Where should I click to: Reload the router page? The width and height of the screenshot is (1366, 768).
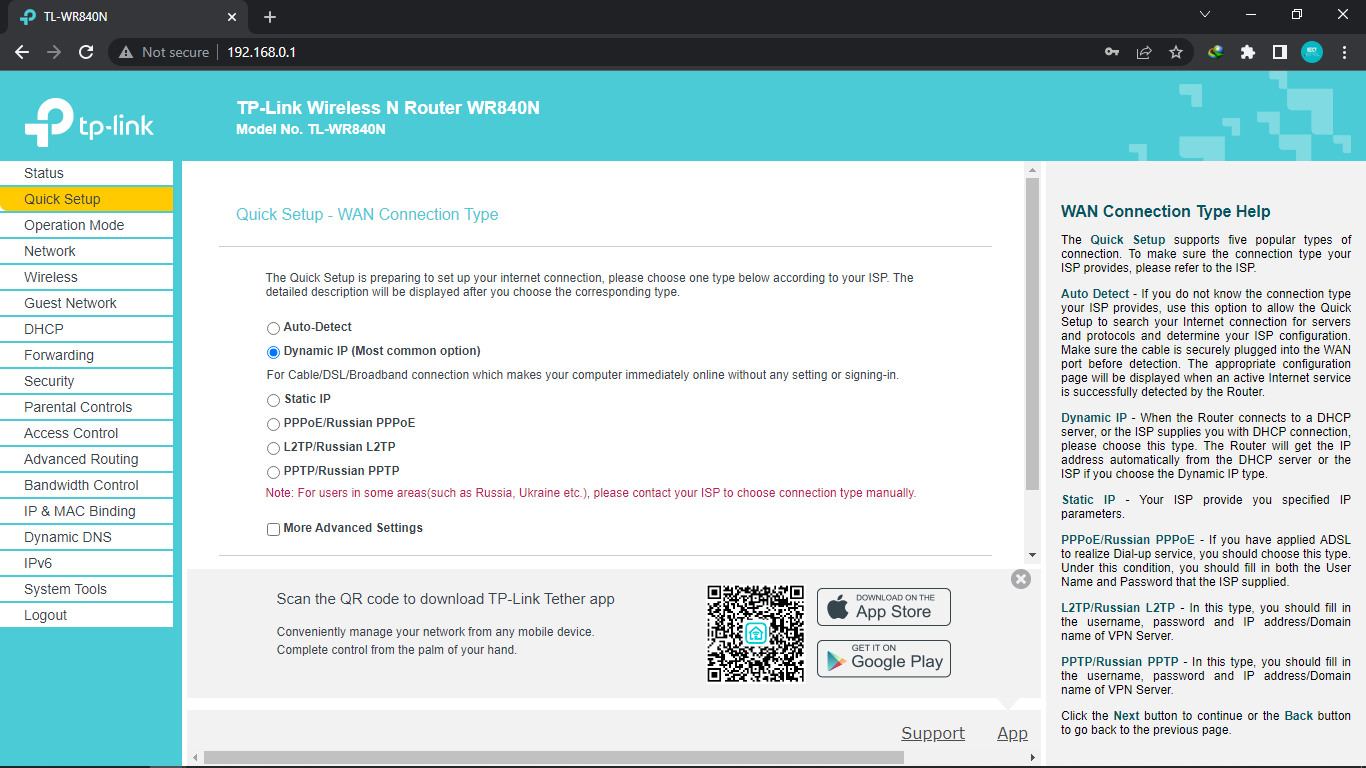tap(86, 52)
